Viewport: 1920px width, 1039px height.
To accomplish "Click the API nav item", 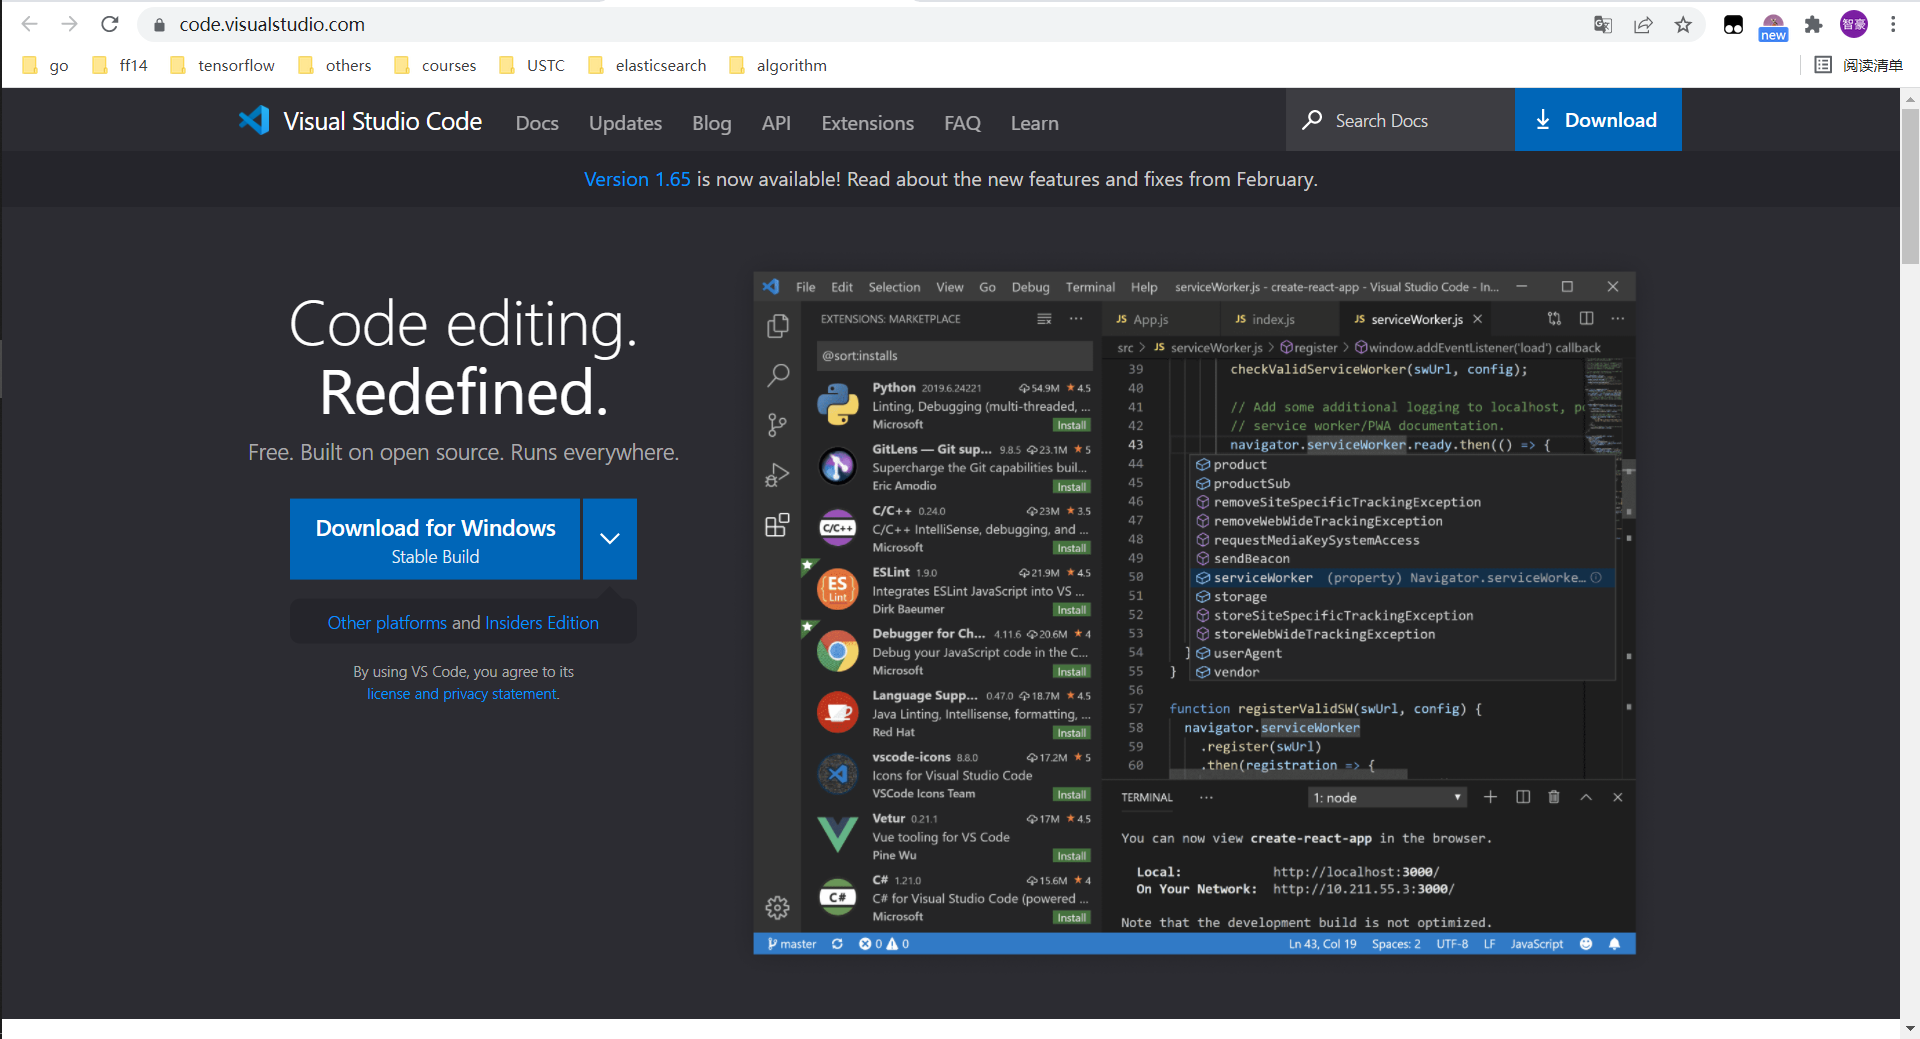I will coord(776,123).
